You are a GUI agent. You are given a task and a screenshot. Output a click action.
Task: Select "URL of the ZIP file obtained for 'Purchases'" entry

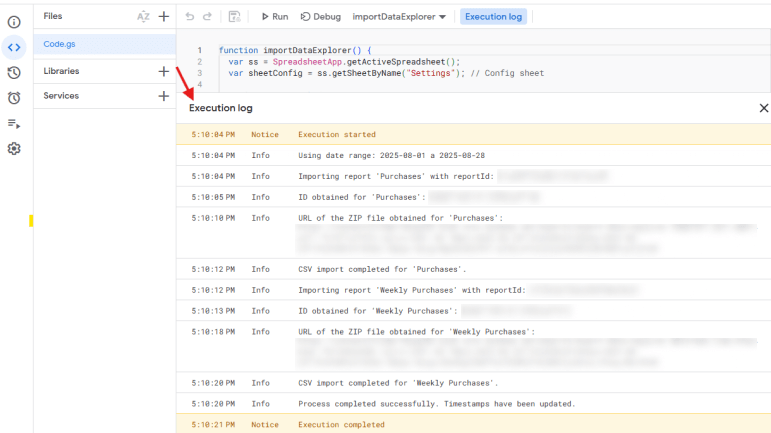pos(474,233)
